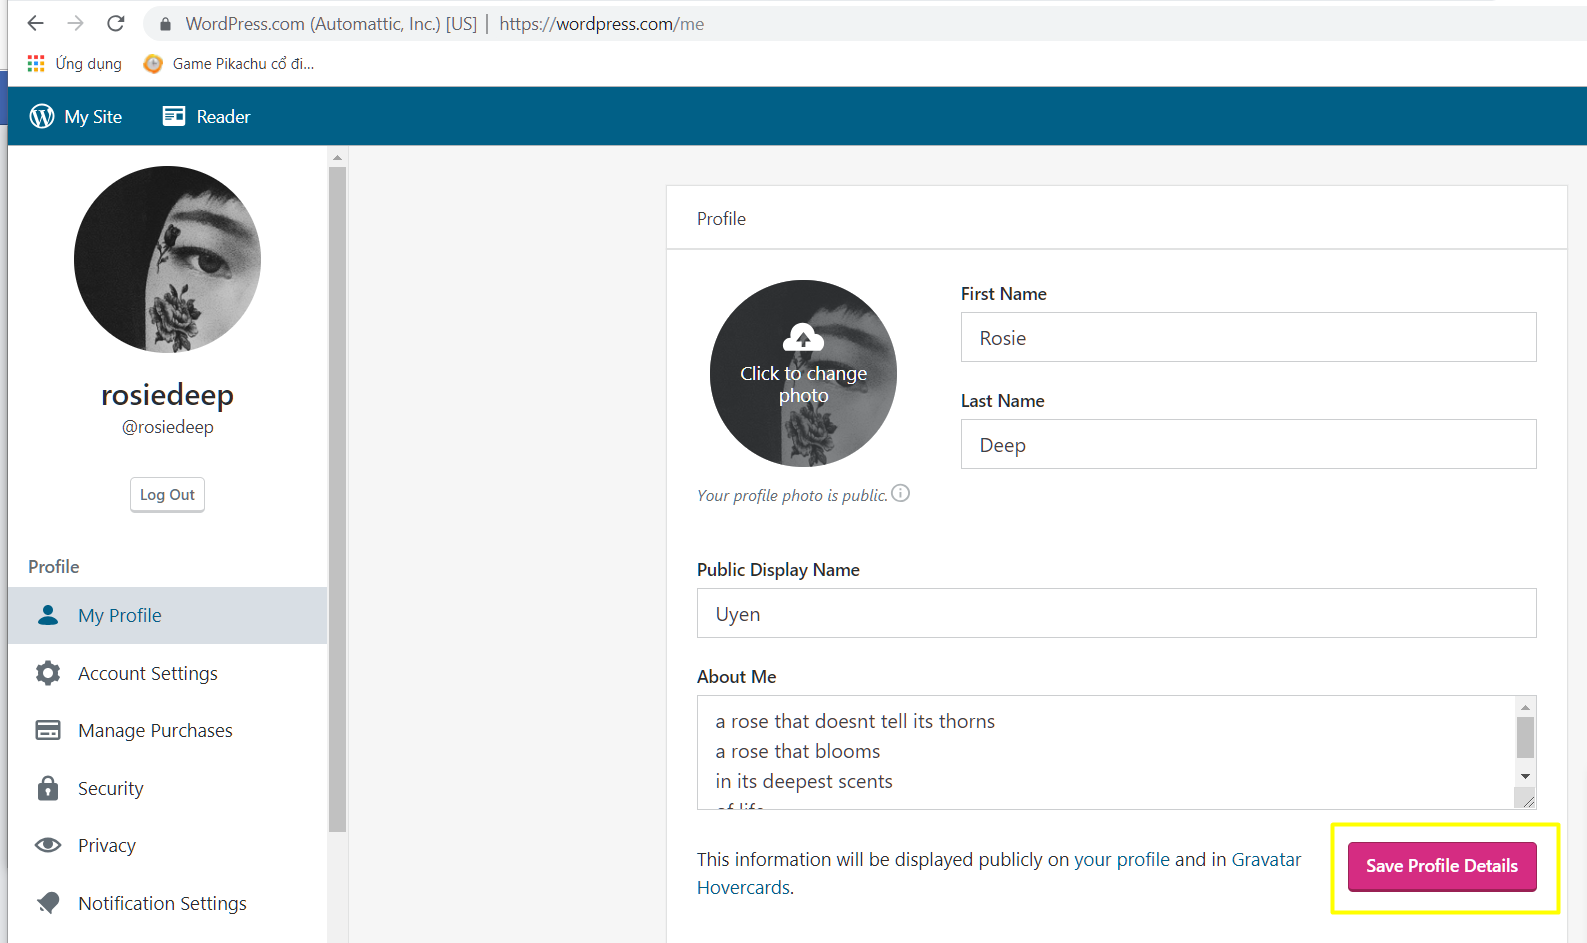Screen dimensions: 1587x943
Task: Open Notification Settings in the sidebar
Action: 162,903
